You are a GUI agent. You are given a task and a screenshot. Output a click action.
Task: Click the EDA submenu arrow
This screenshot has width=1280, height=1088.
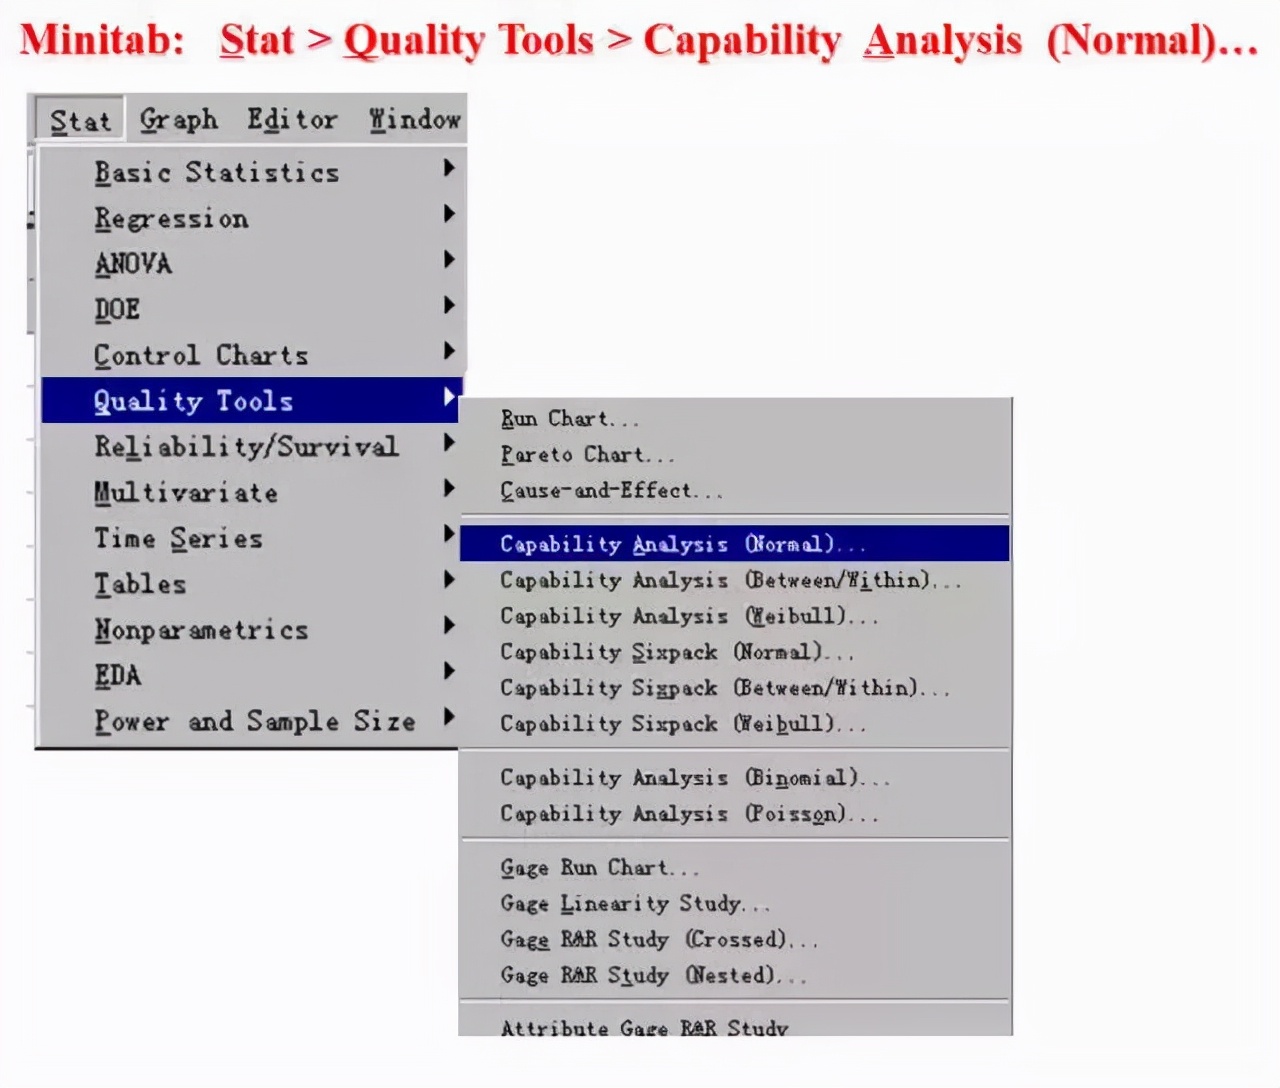pyautogui.click(x=449, y=671)
